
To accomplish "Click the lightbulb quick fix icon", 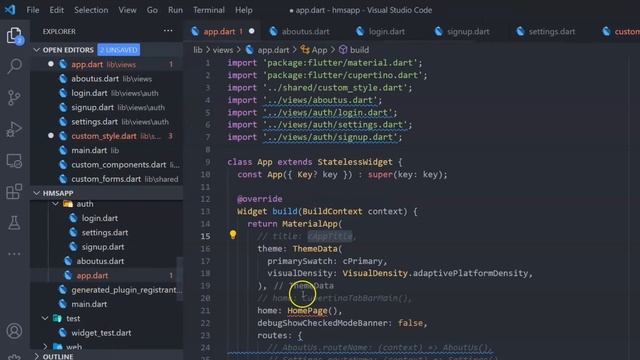I will click(x=233, y=235).
